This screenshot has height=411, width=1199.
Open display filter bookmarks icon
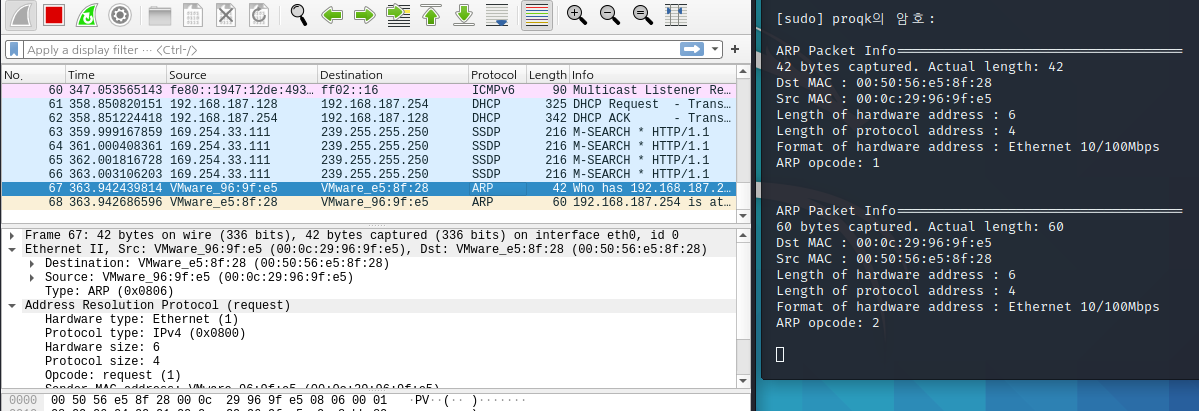[14, 50]
